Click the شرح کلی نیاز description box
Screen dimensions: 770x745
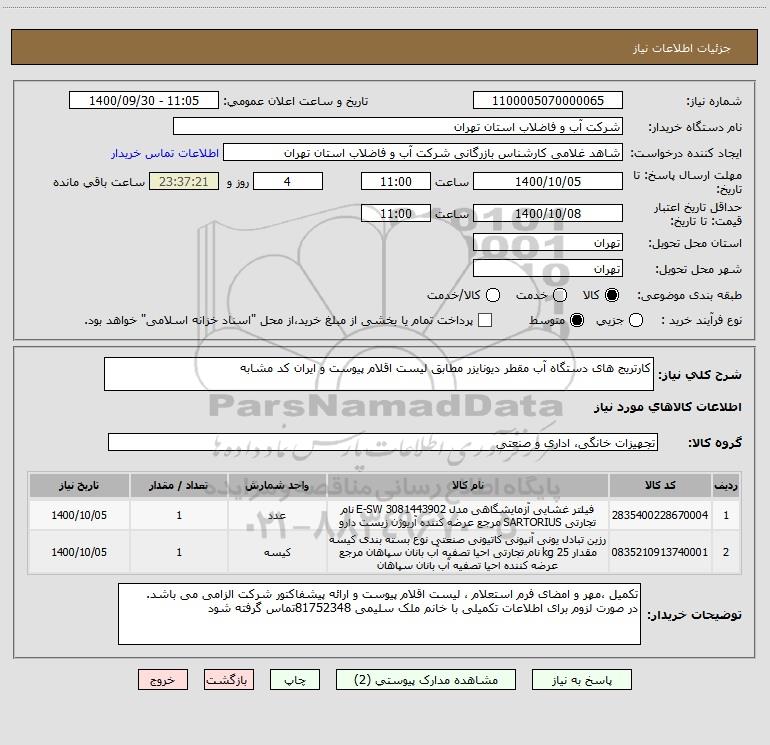tap(379, 374)
